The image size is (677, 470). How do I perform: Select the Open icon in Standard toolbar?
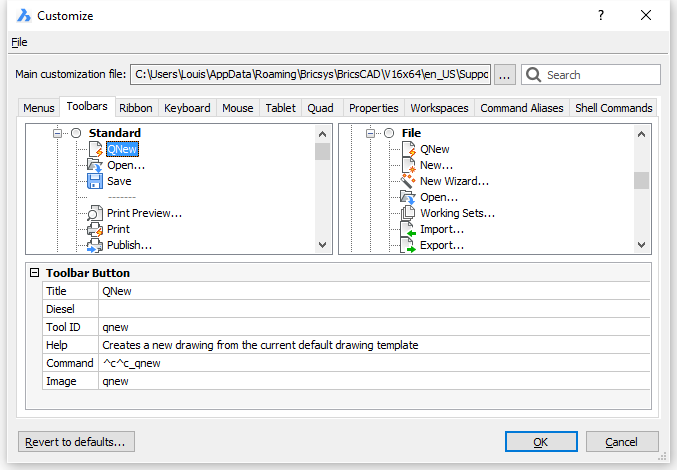[95, 165]
